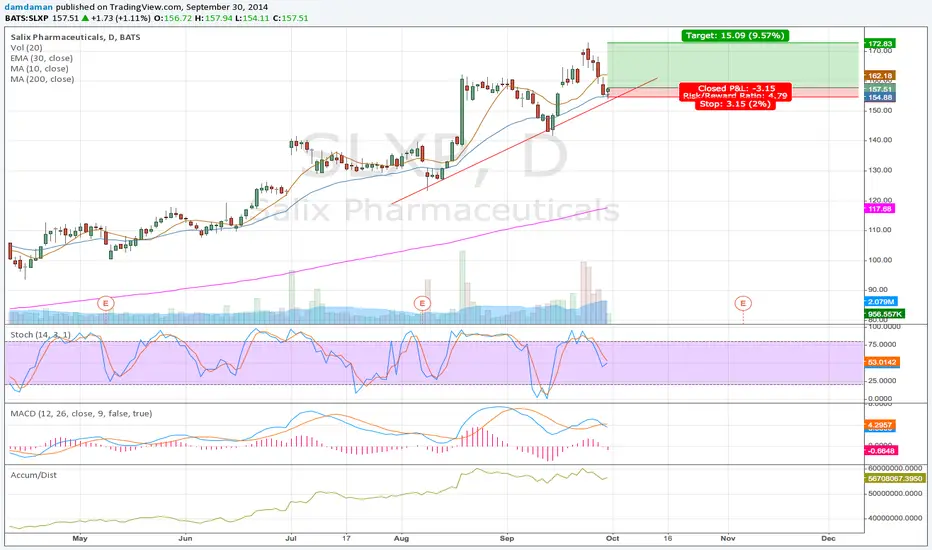The width and height of the screenshot is (932, 550).
Task: Click the 157.51 last price tag
Action: click(880, 89)
